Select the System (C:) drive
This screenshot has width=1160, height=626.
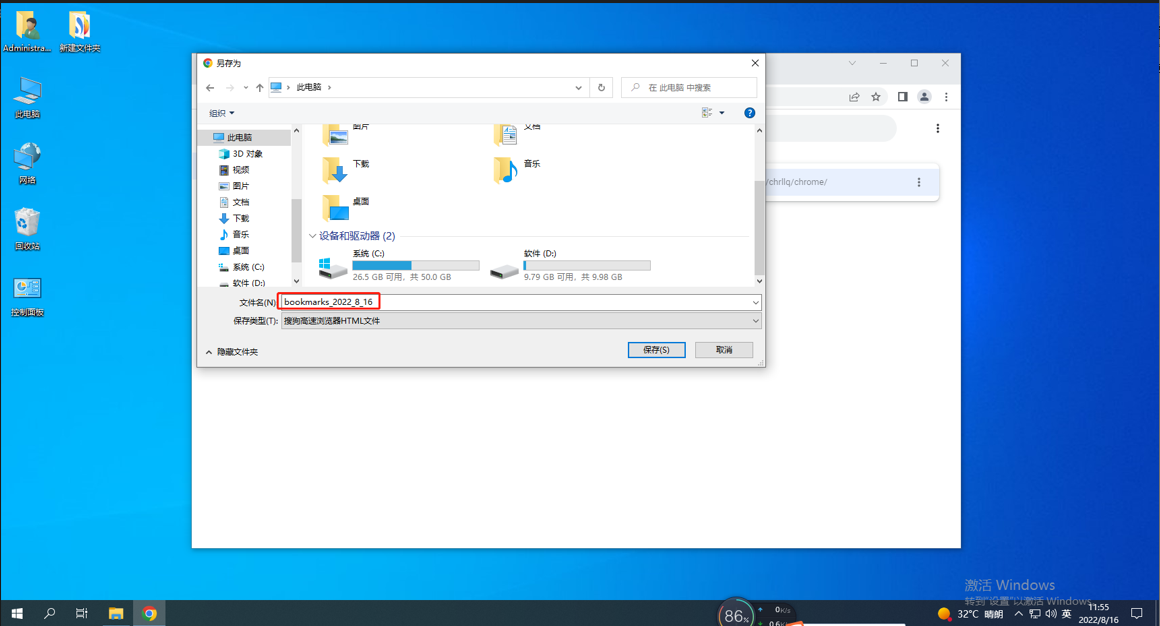333,268
